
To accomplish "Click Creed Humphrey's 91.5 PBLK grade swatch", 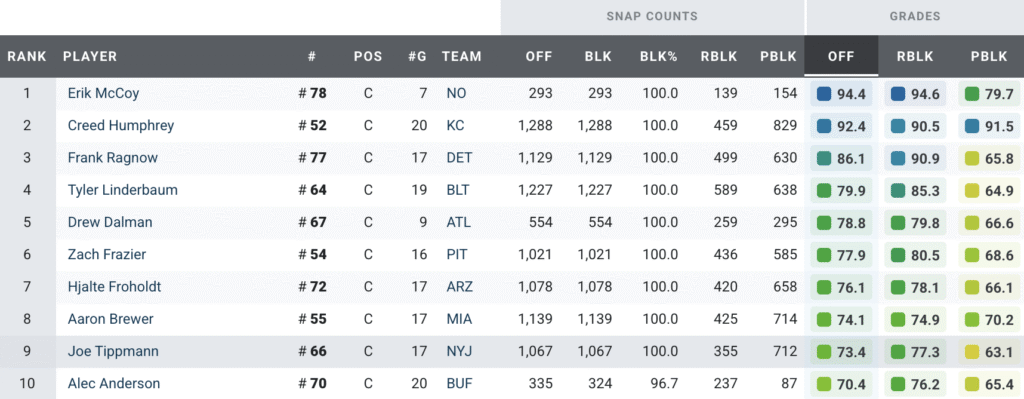I will [970, 126].
